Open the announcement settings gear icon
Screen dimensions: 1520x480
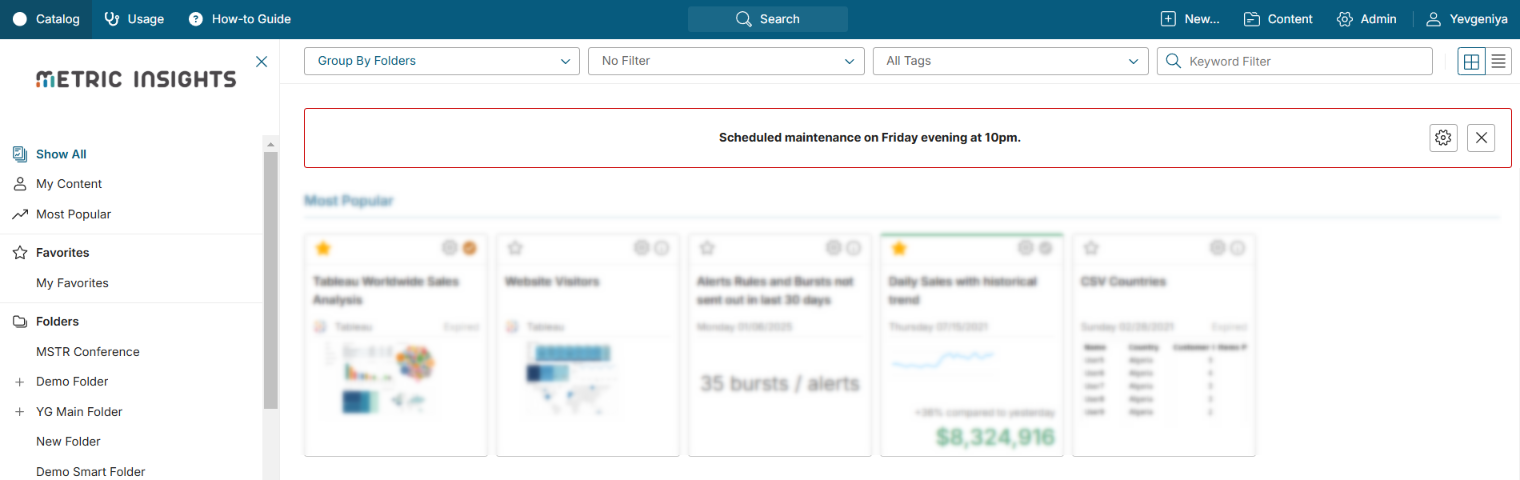[1443, 138]
